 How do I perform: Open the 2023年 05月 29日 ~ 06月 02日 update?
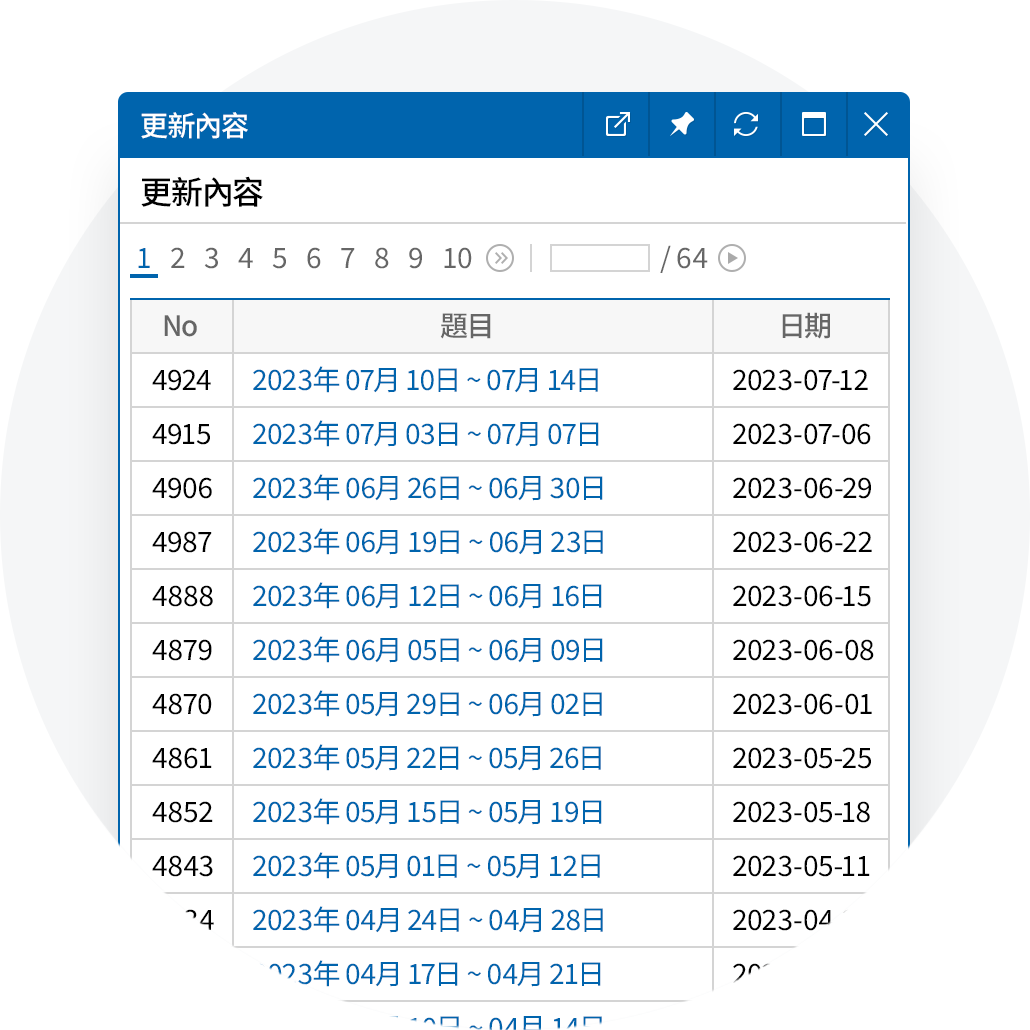pos(427,705)
